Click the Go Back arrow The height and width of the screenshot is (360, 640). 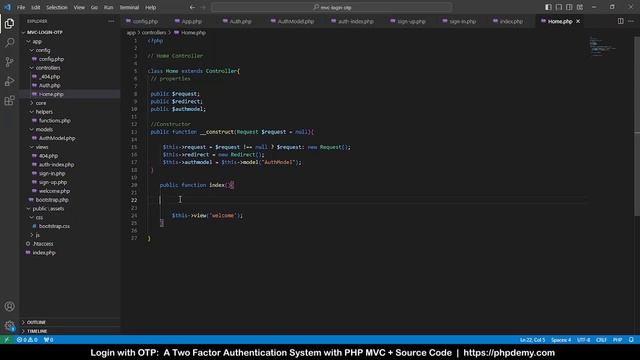click(x=192, y=7)
